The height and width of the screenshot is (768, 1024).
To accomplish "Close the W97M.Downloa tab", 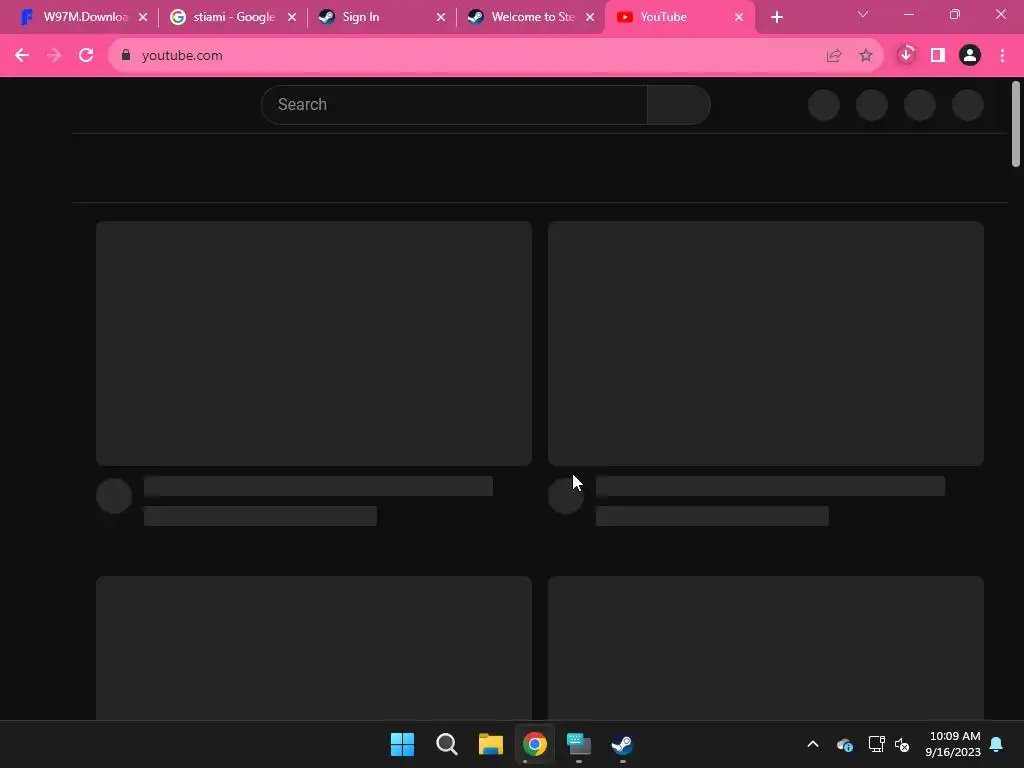I will (143, 18).
